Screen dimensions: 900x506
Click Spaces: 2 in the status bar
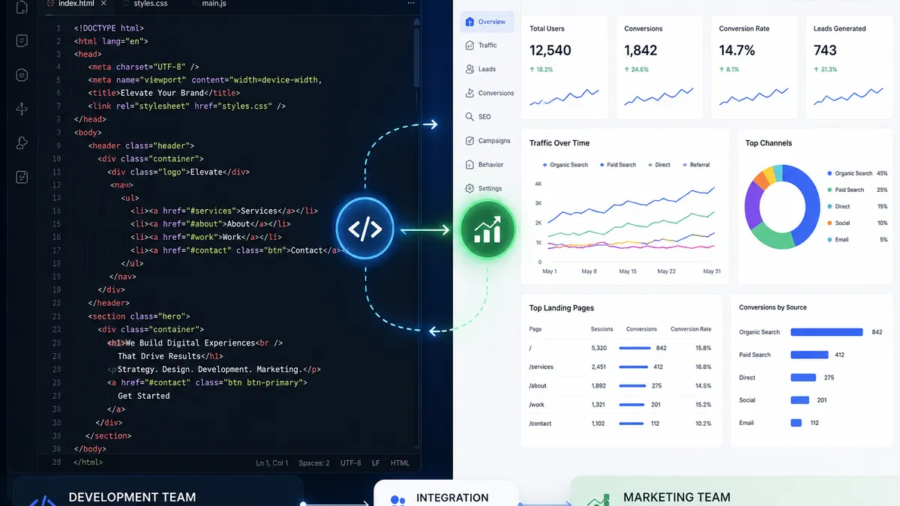coord(314,463)
